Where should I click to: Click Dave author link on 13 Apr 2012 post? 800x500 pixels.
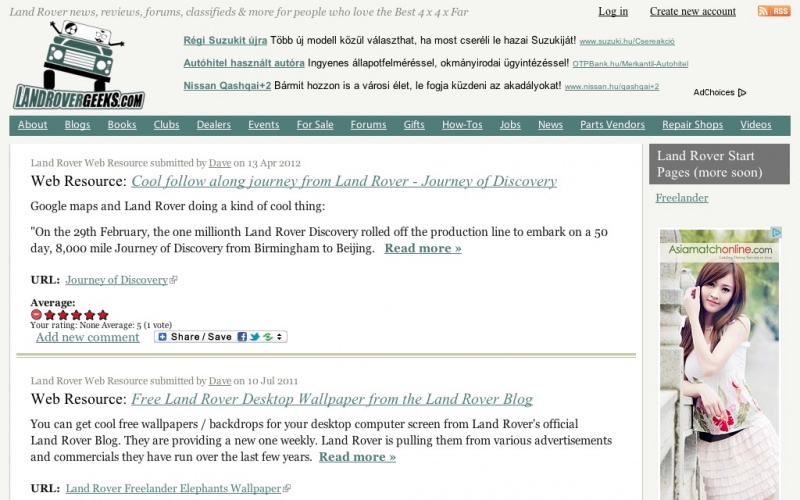[220, 163]
